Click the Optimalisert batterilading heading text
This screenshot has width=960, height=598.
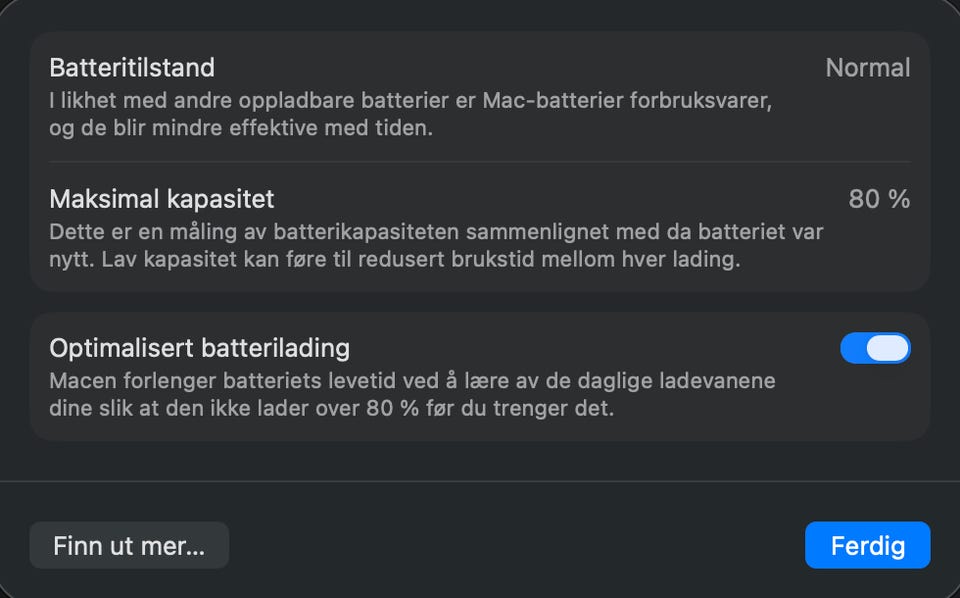(x=200, y=348)
